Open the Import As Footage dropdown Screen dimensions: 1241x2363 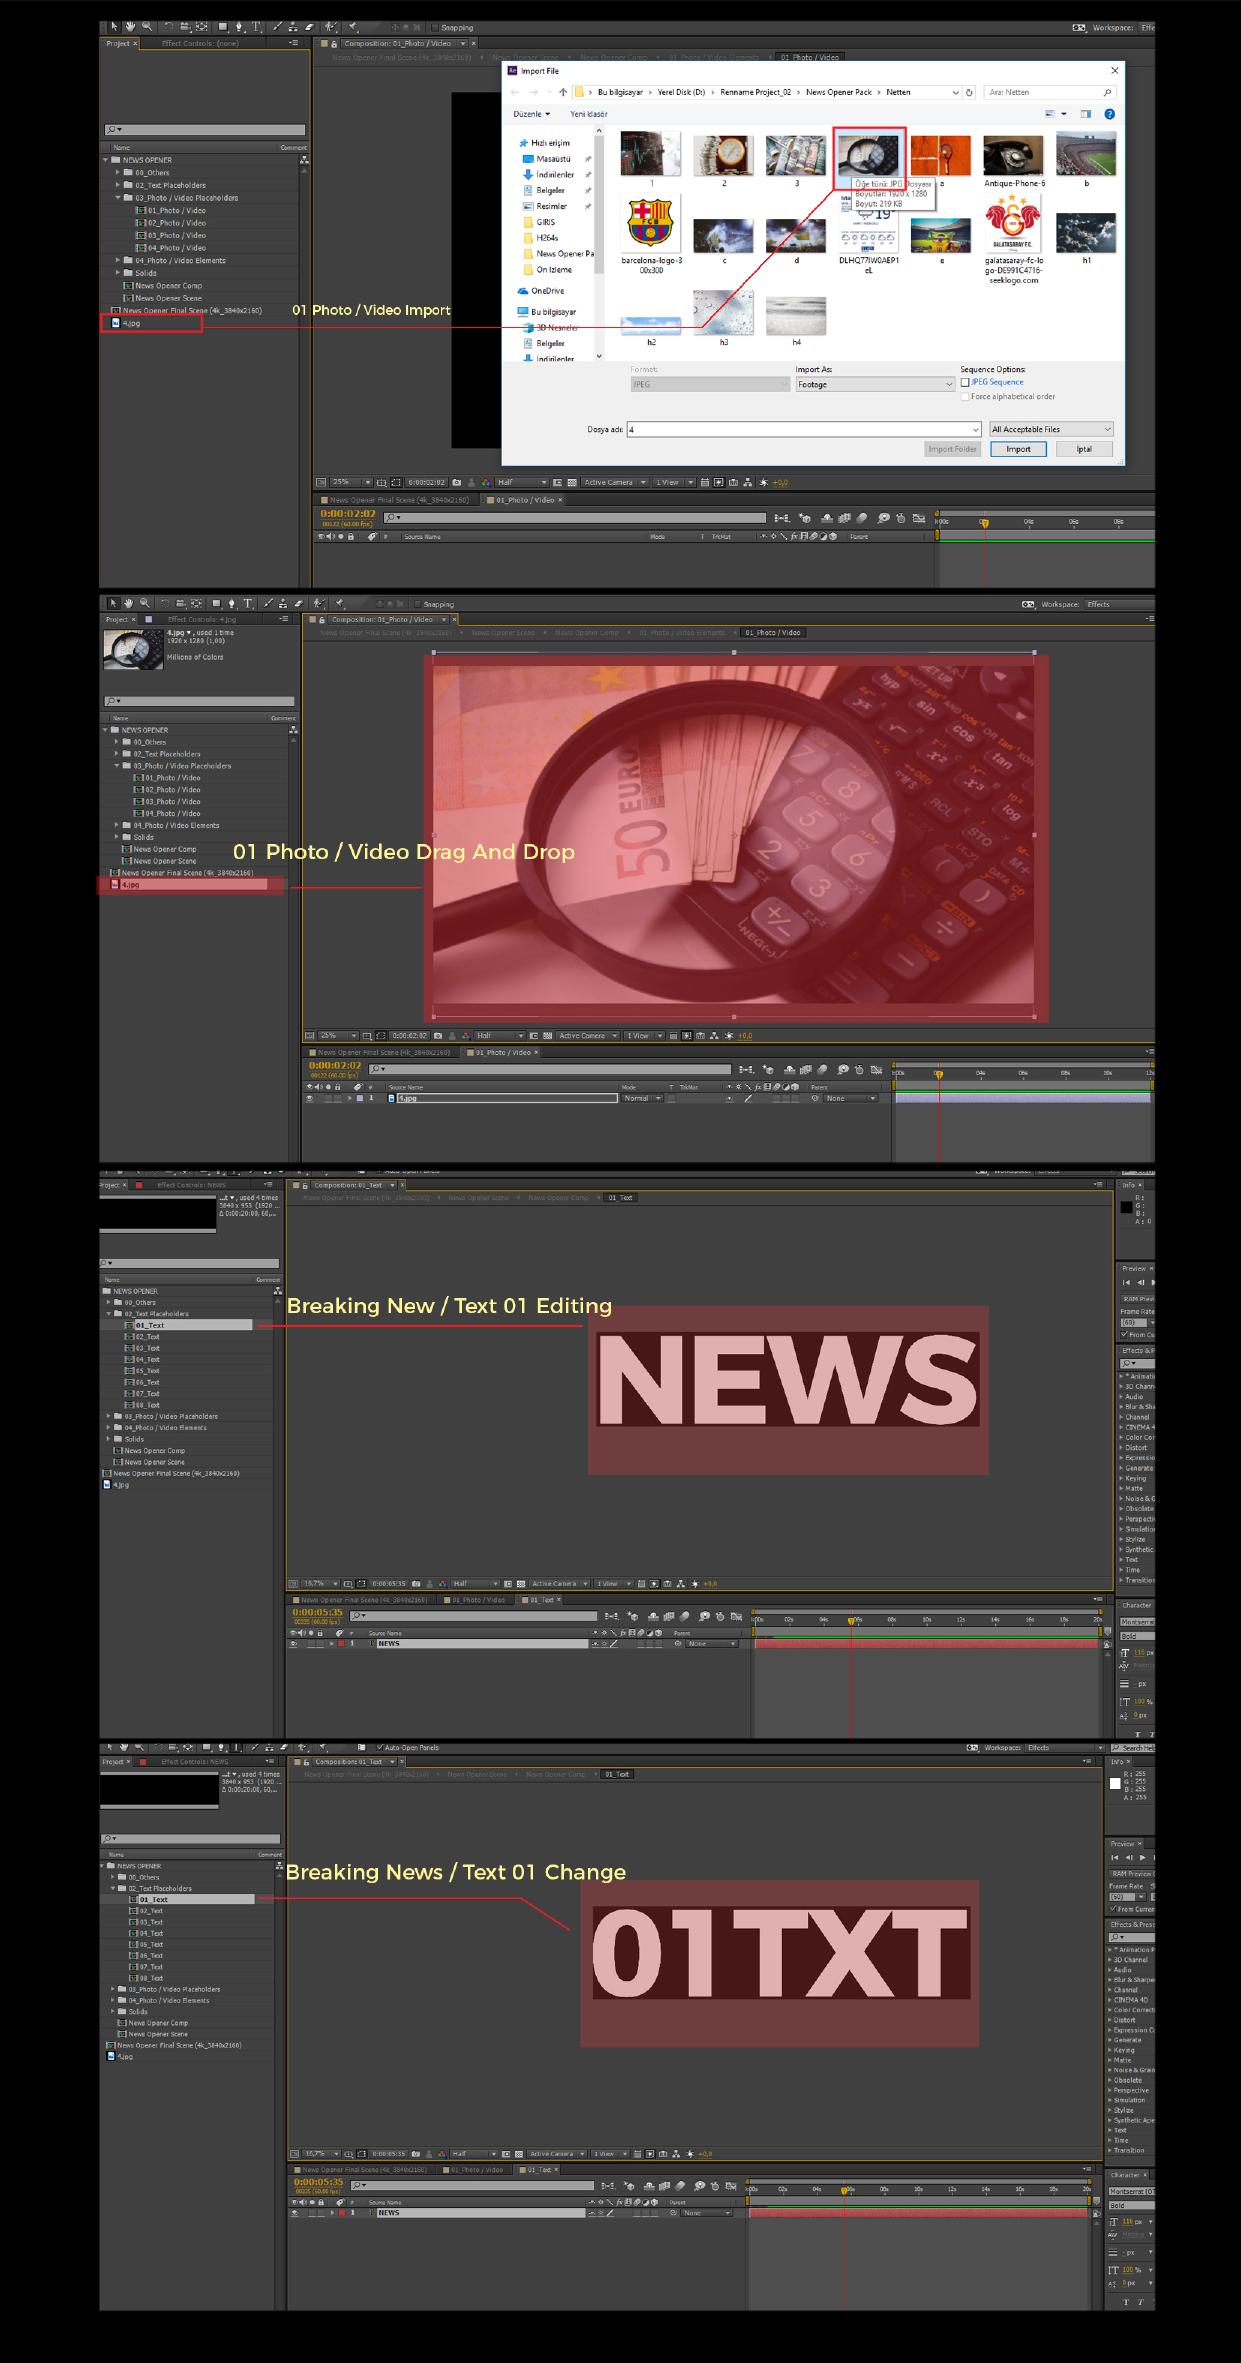876,384
